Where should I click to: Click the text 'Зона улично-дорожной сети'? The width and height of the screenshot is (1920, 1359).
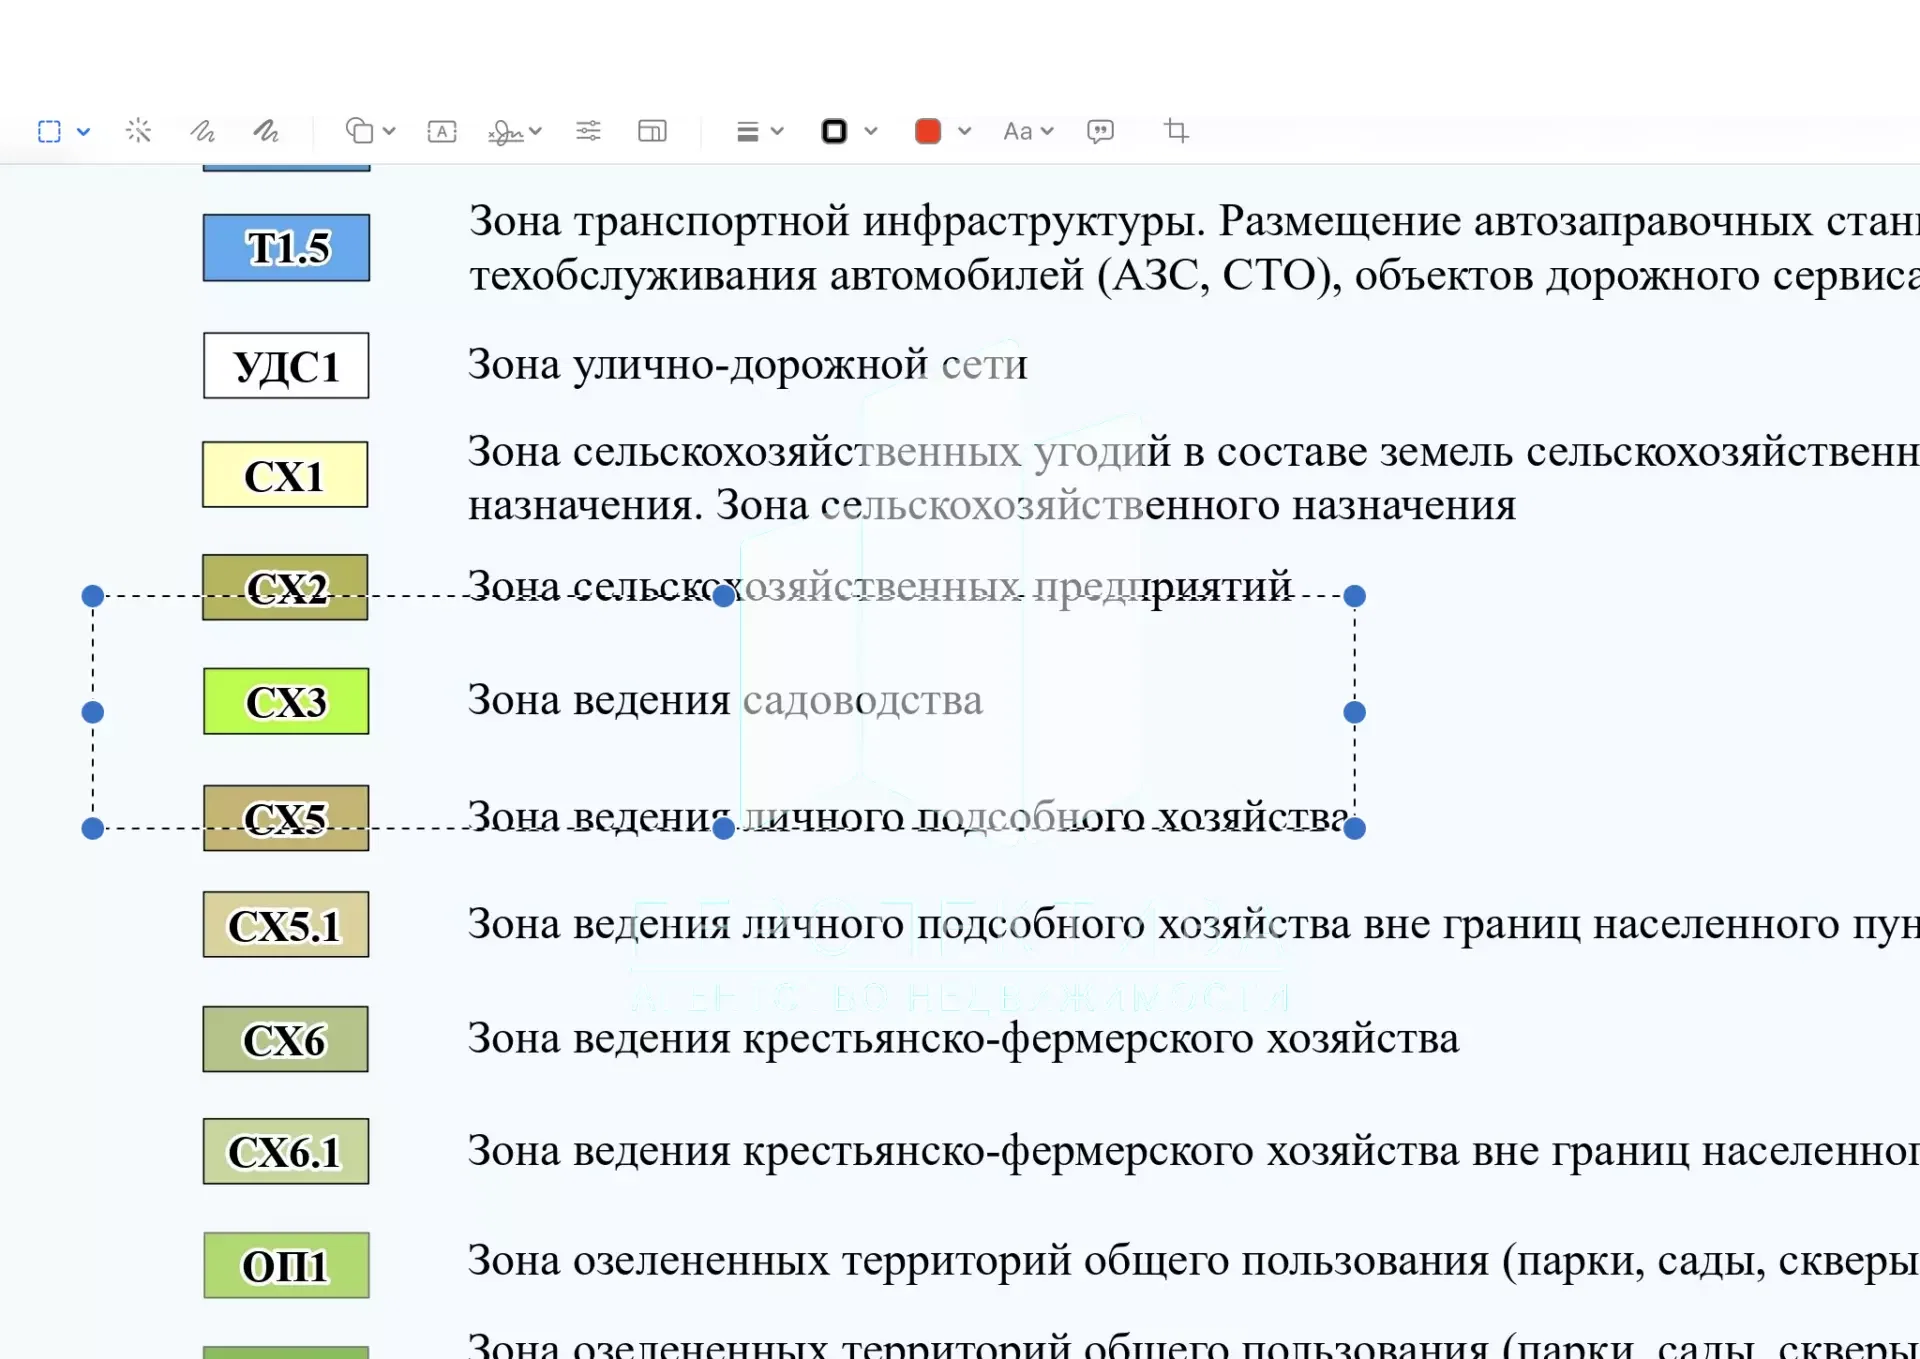pos(748,365)
